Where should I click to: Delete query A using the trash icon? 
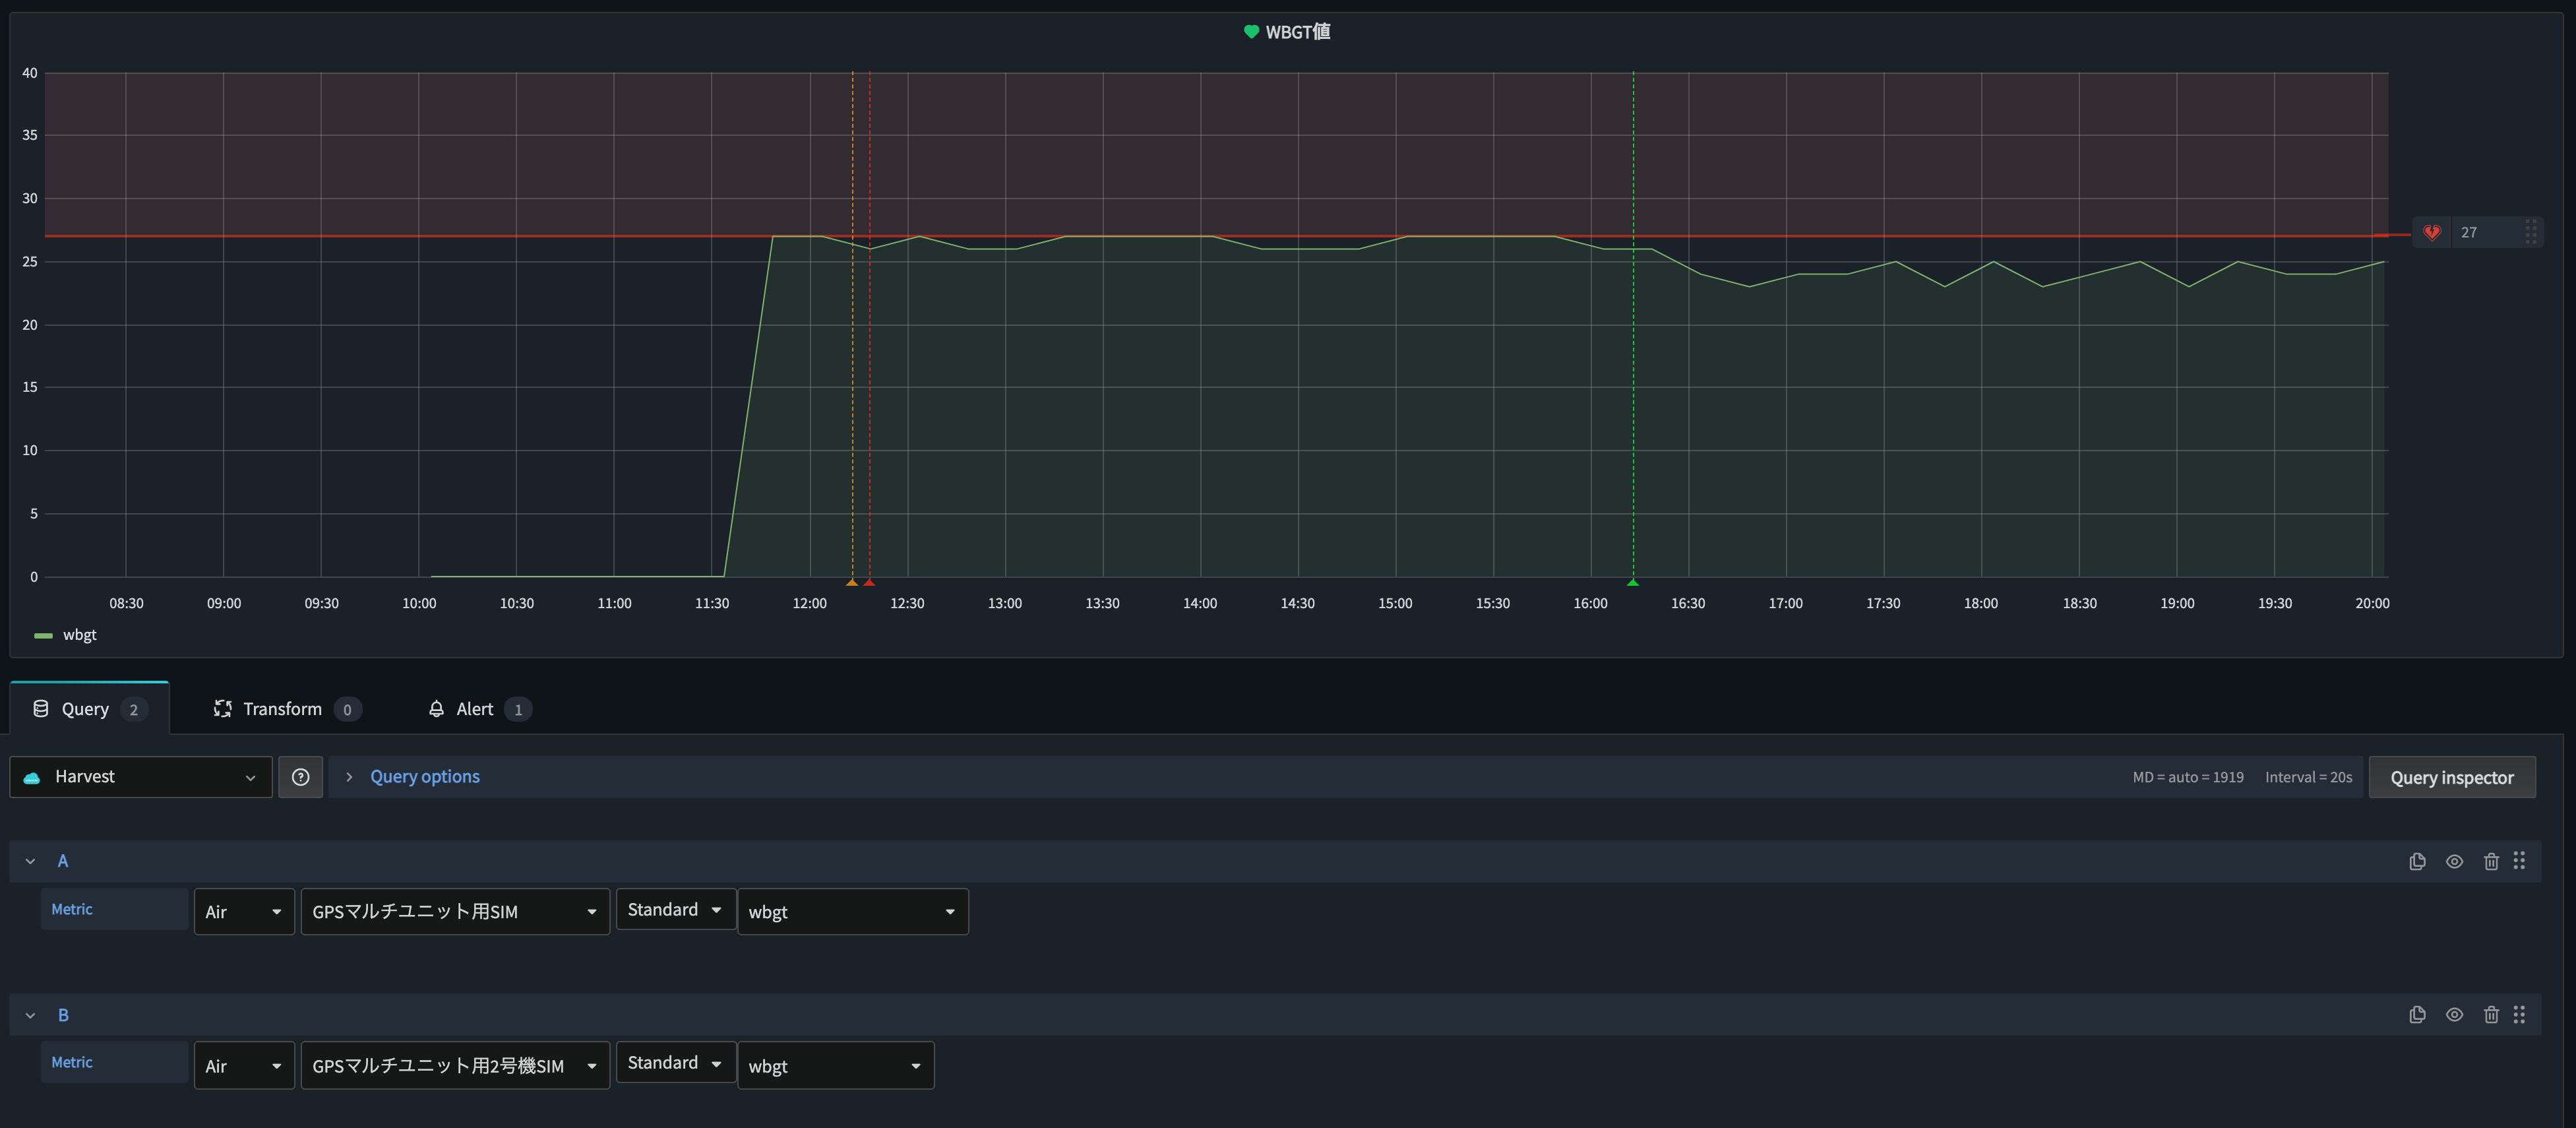pyautogui.click(x=2491, y=860)
